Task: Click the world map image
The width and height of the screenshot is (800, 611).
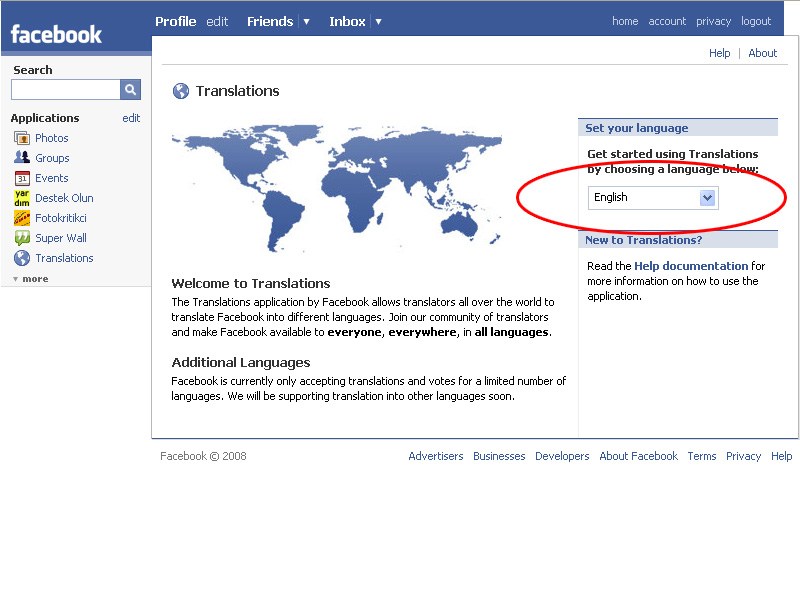Action: (337, 189)
